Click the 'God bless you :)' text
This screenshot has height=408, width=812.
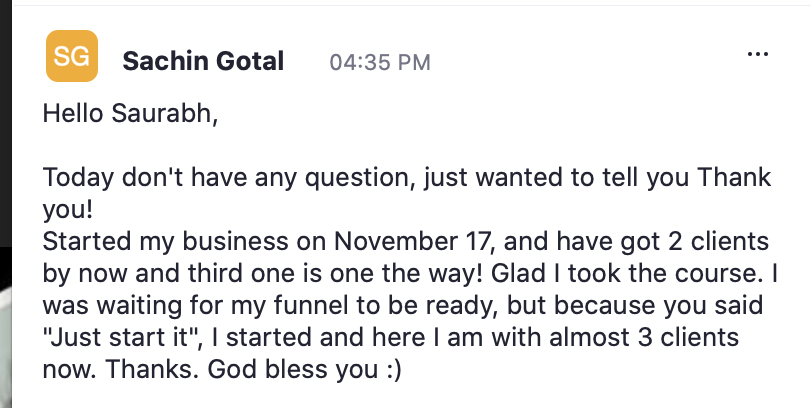pos(304,369)
